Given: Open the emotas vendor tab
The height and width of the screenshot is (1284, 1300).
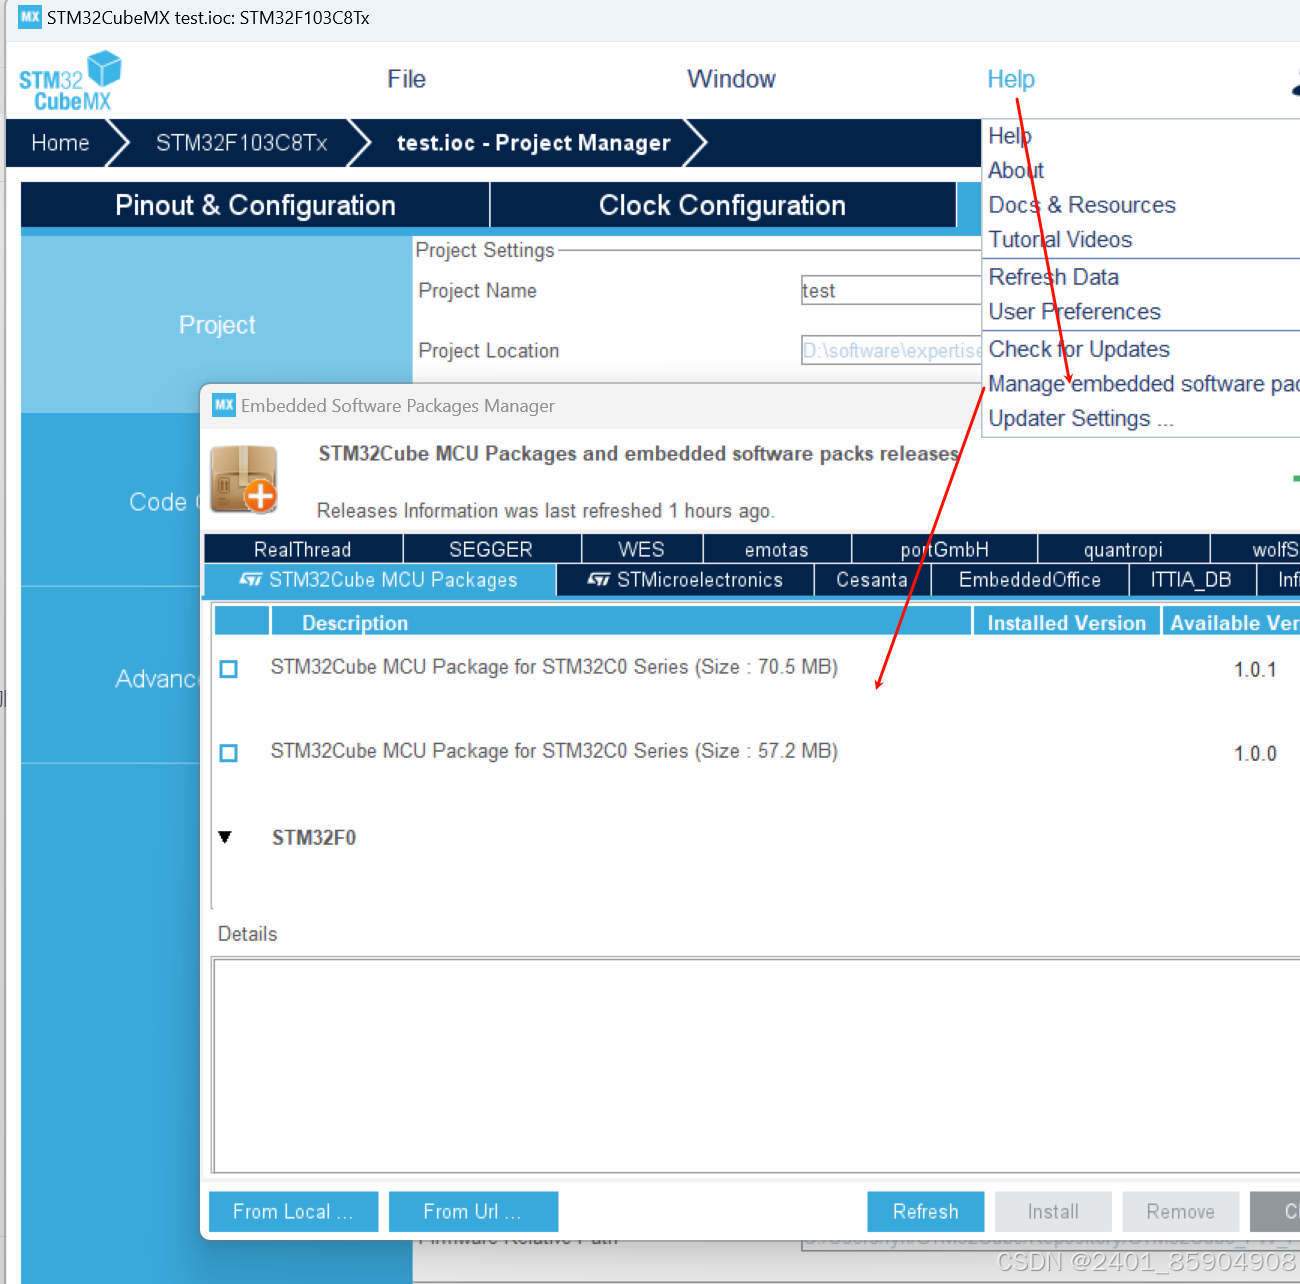Looking at the screenshot, I should [777, 549].
